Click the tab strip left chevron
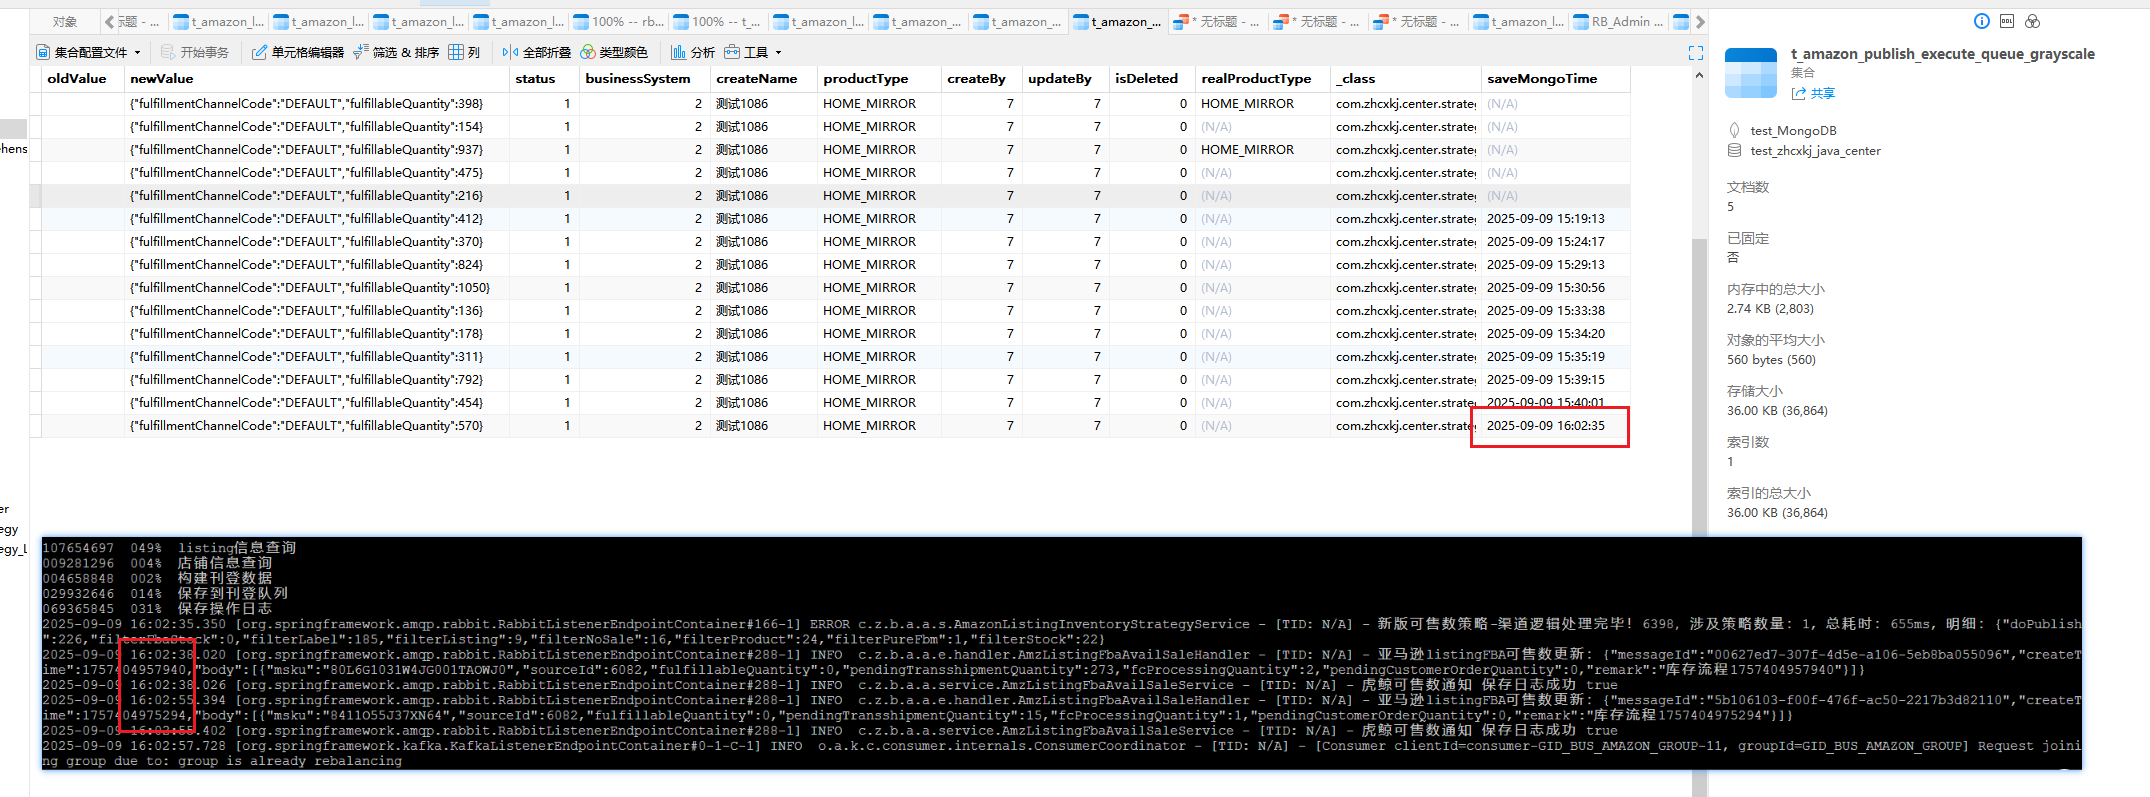 110,22
